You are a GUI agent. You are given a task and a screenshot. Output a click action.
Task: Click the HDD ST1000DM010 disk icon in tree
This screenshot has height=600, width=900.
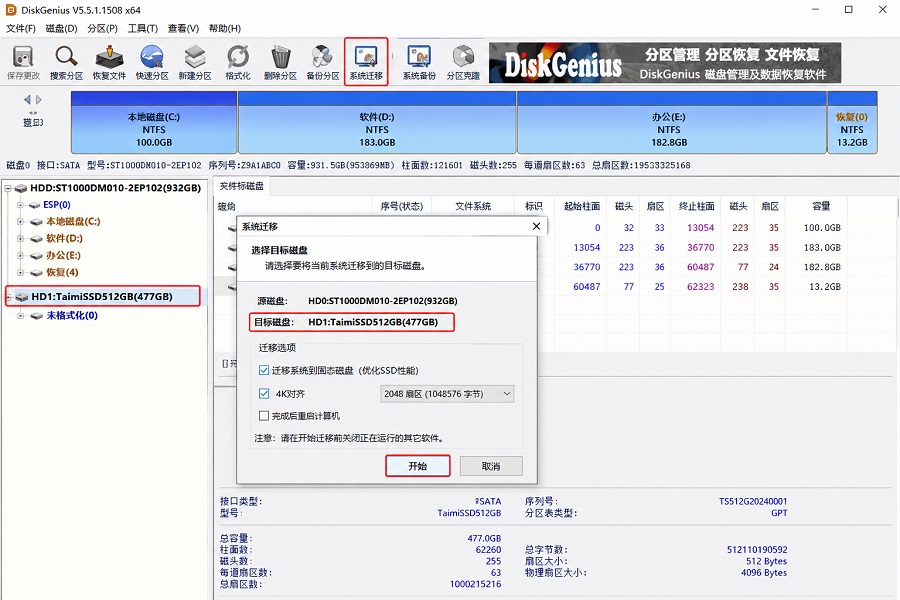coord(22,188)
